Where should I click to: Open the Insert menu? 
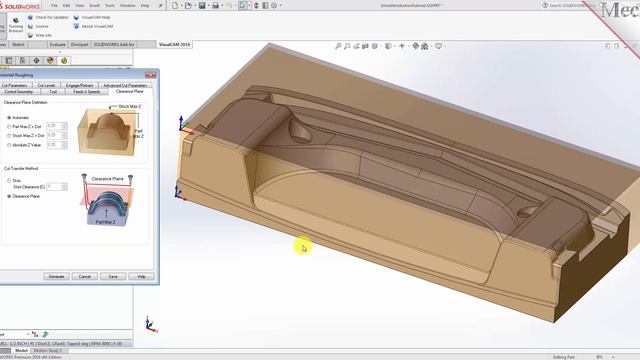(94, 6)
